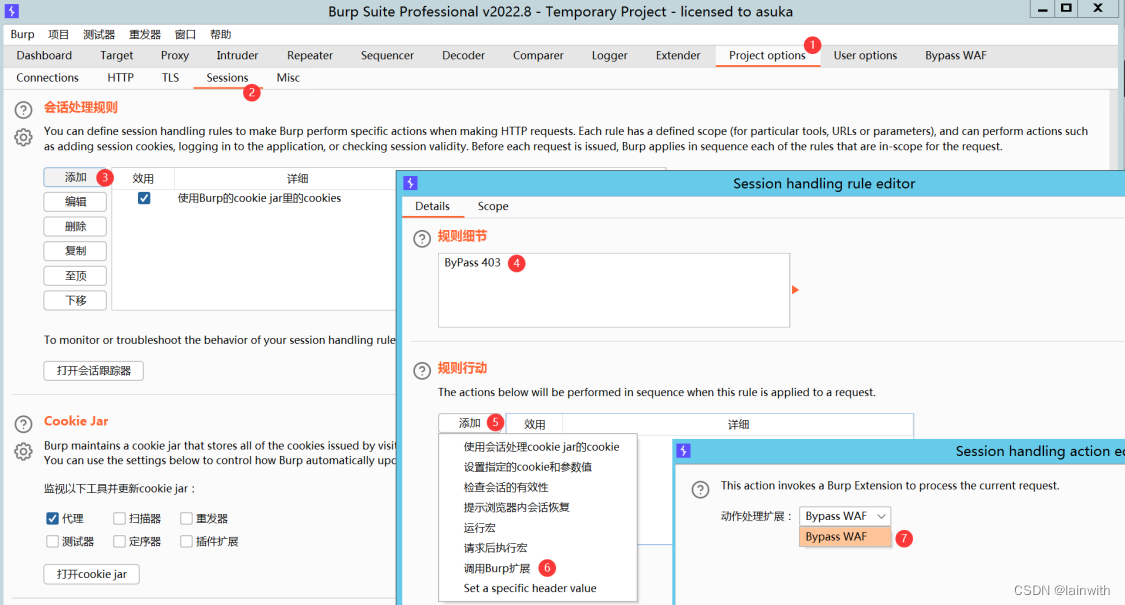
Task: Click 打开cookie jar button
Action: [x=91, y=574]
